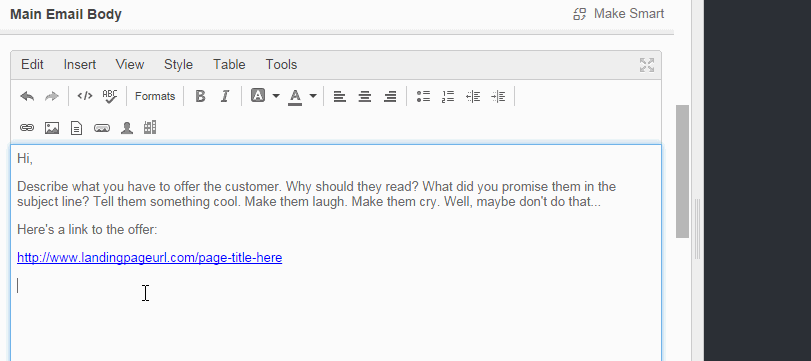Click the document template icon
Screen dimensions: 811x361
[77, 128]
